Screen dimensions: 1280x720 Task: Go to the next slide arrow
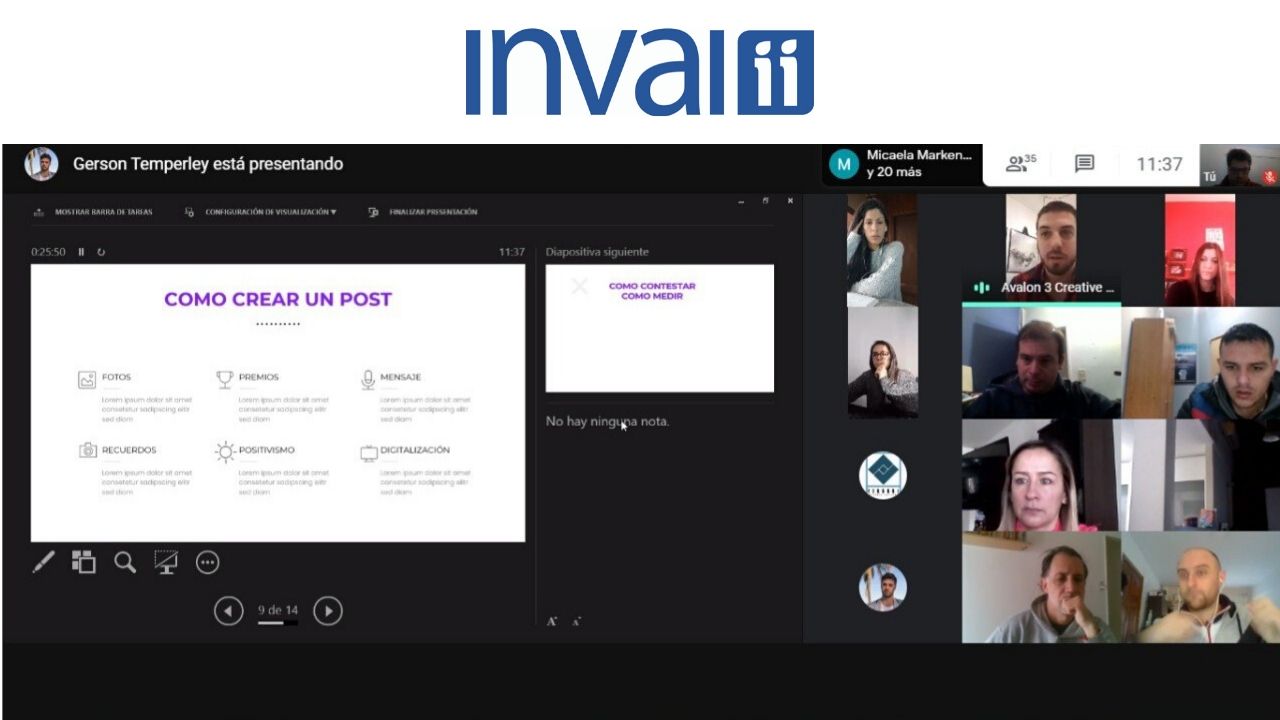(x=328, y=610)
